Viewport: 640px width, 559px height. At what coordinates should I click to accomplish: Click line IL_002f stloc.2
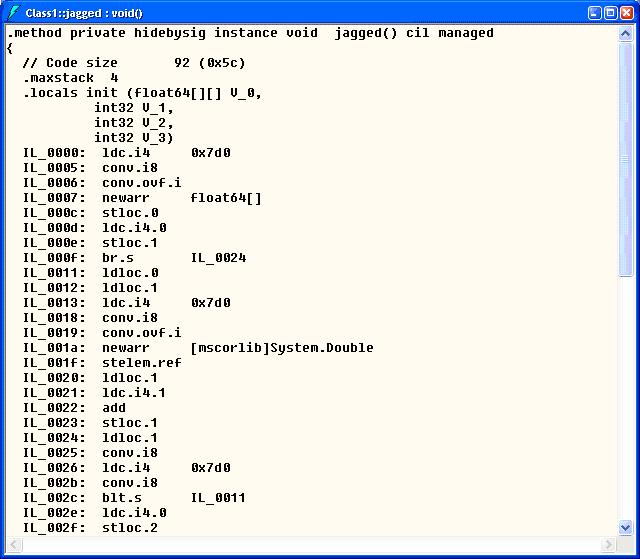pos(90,528)
